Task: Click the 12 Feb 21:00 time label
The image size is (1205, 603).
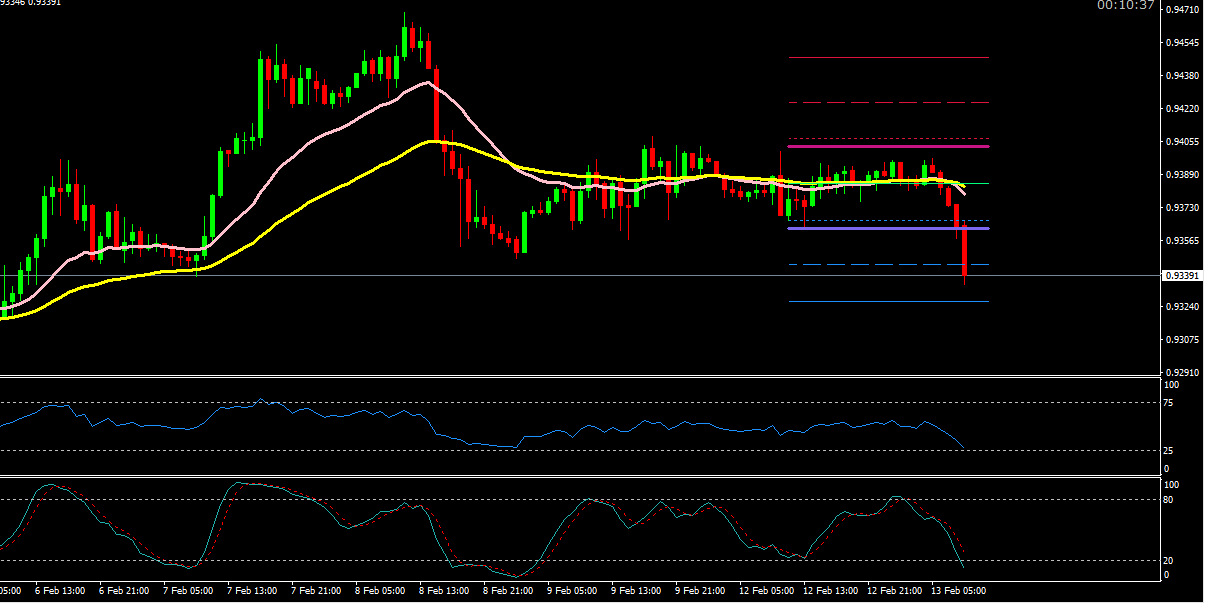Action: point(893,591)
